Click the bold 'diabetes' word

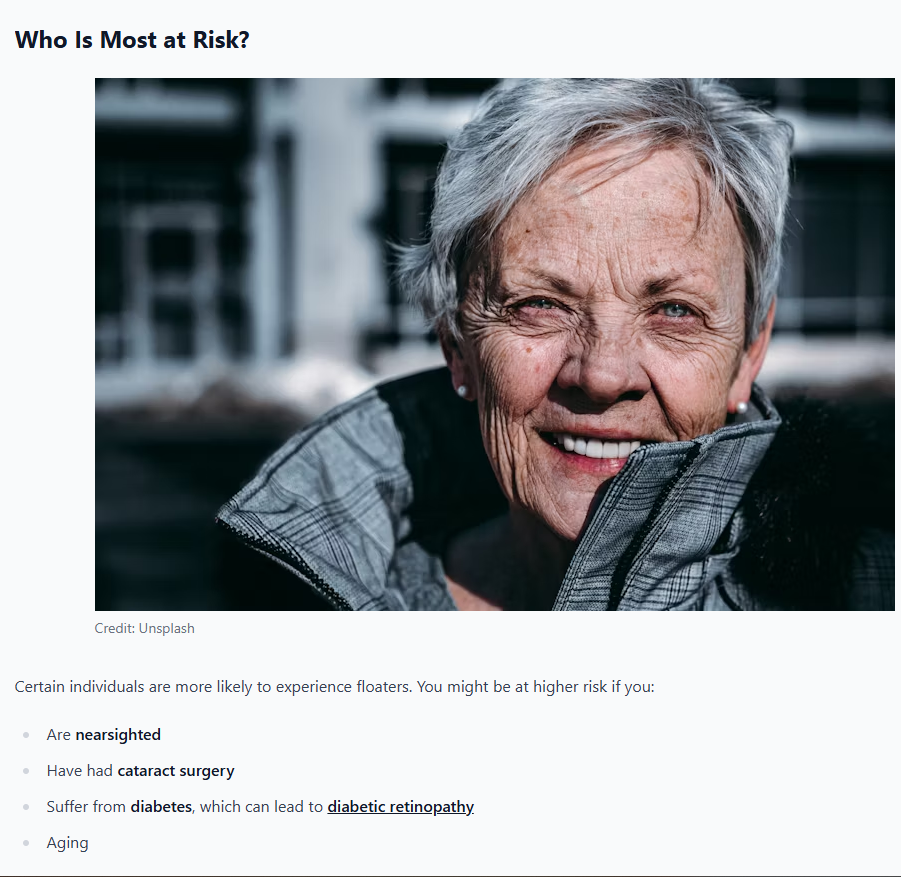click(x=161, y=807)
